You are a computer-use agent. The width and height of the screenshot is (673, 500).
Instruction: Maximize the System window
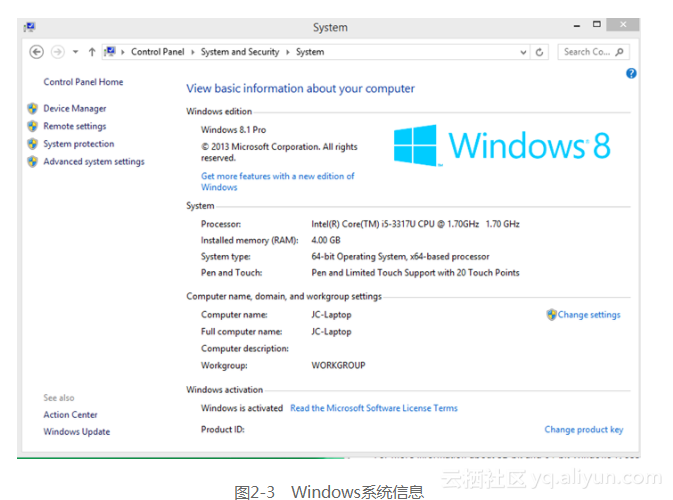tap(597, 24)
